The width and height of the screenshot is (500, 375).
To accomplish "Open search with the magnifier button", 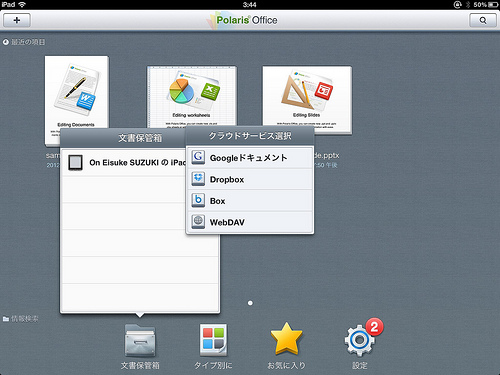I will pyautogui.click(x=483, y=20).
